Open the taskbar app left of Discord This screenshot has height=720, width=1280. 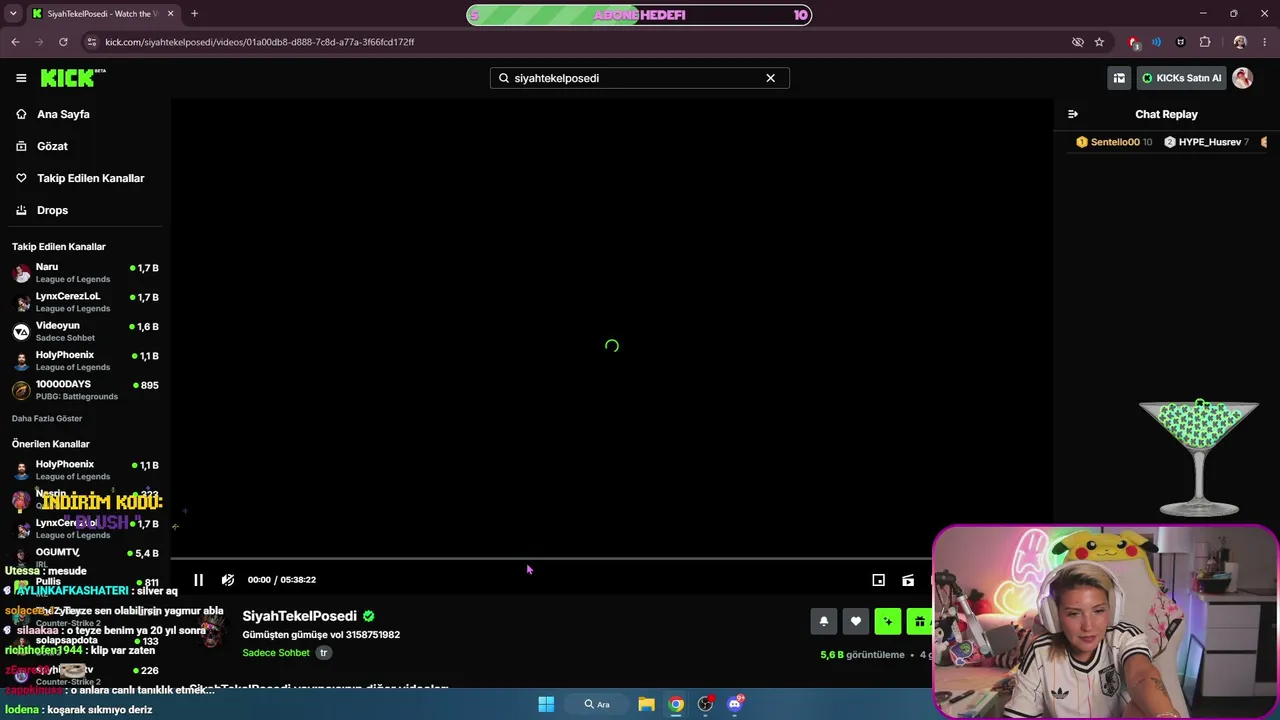(705, 704)
